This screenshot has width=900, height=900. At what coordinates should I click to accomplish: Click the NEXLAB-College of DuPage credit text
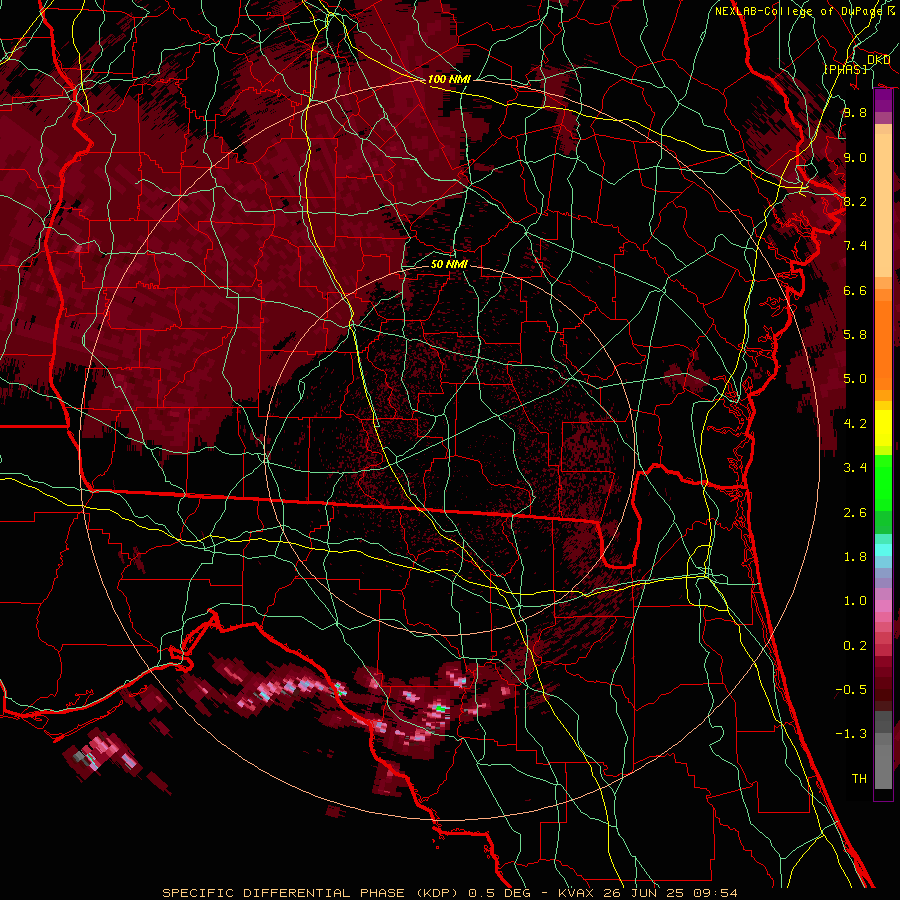click(x=798, y=11)
